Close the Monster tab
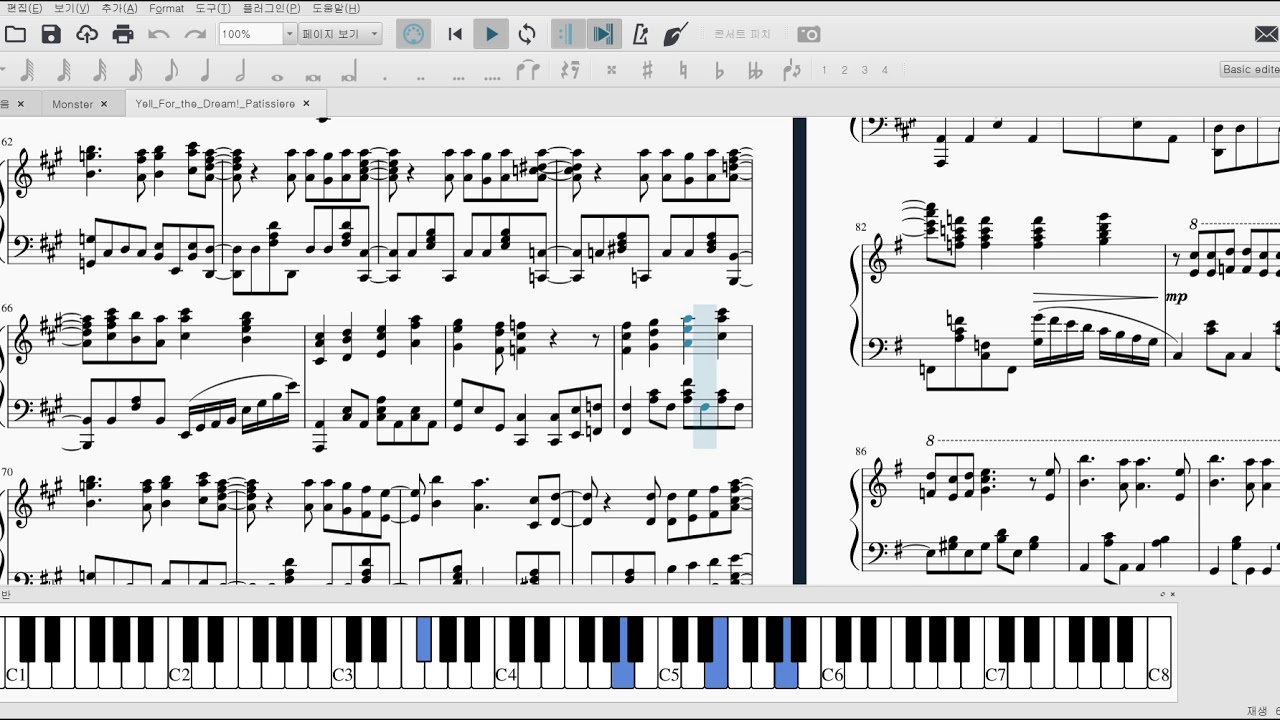 (104, 104)
